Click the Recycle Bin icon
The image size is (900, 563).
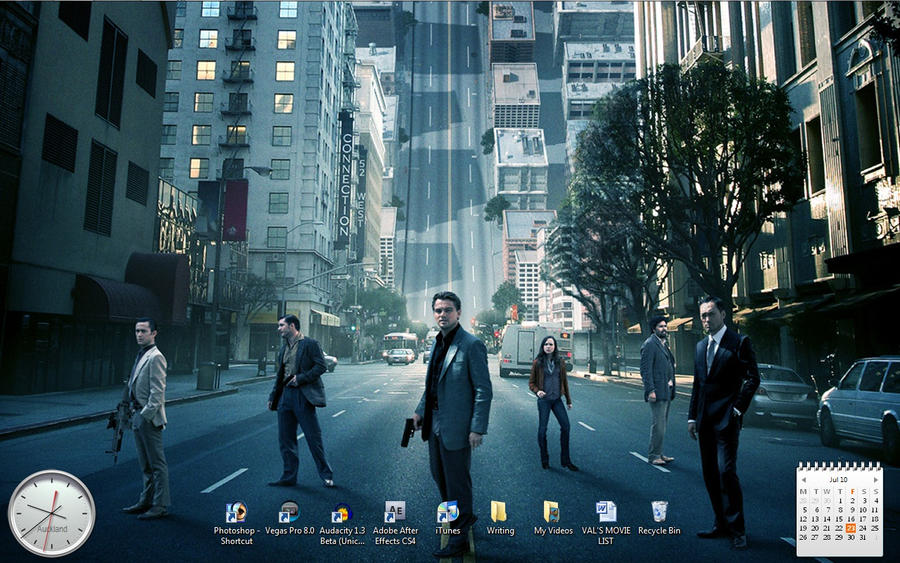659,518
